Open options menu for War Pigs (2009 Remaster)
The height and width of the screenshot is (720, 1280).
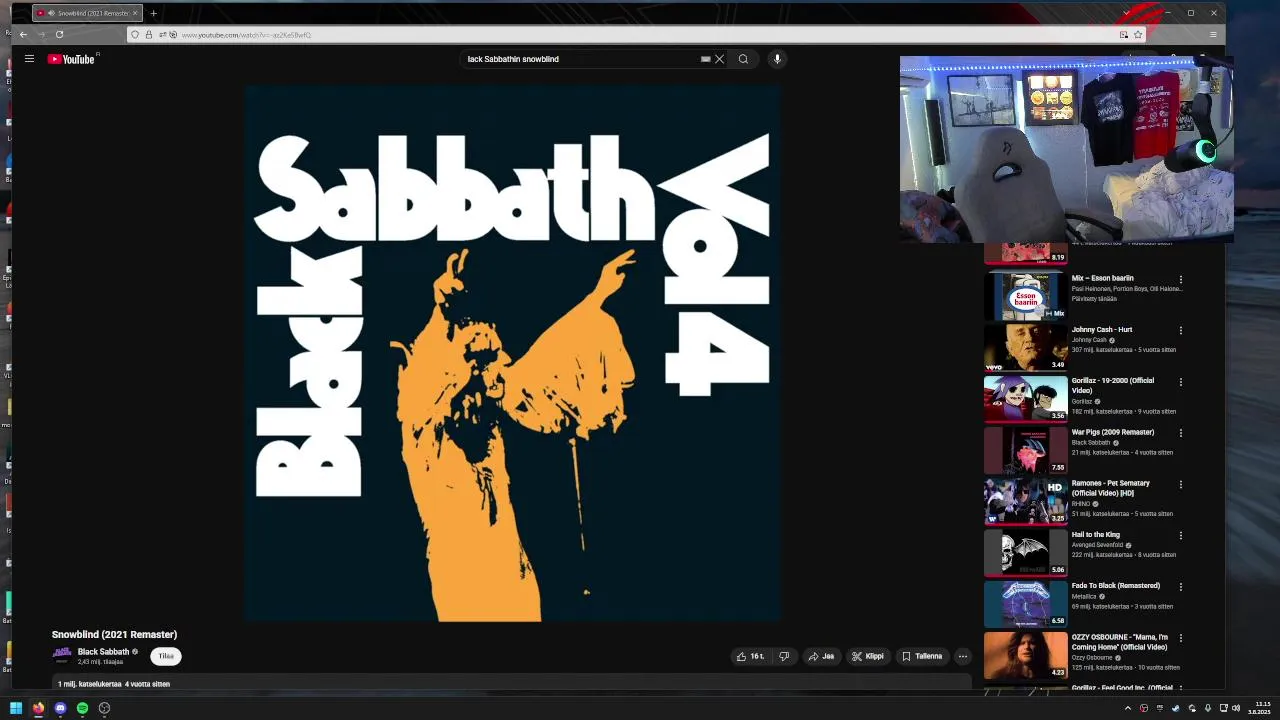[x=1180, y=433]
